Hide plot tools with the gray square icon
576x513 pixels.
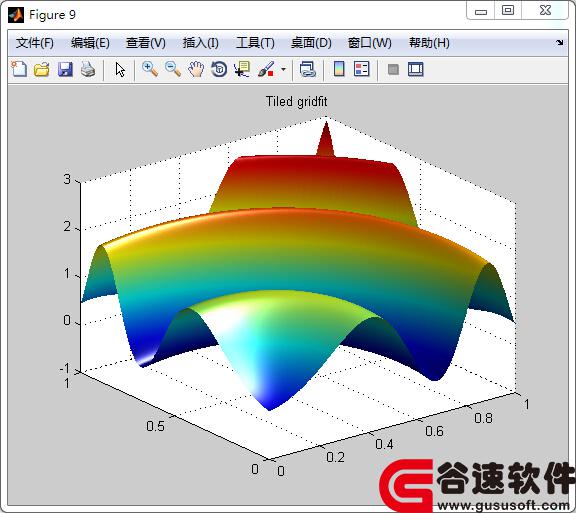coord(393,69)
